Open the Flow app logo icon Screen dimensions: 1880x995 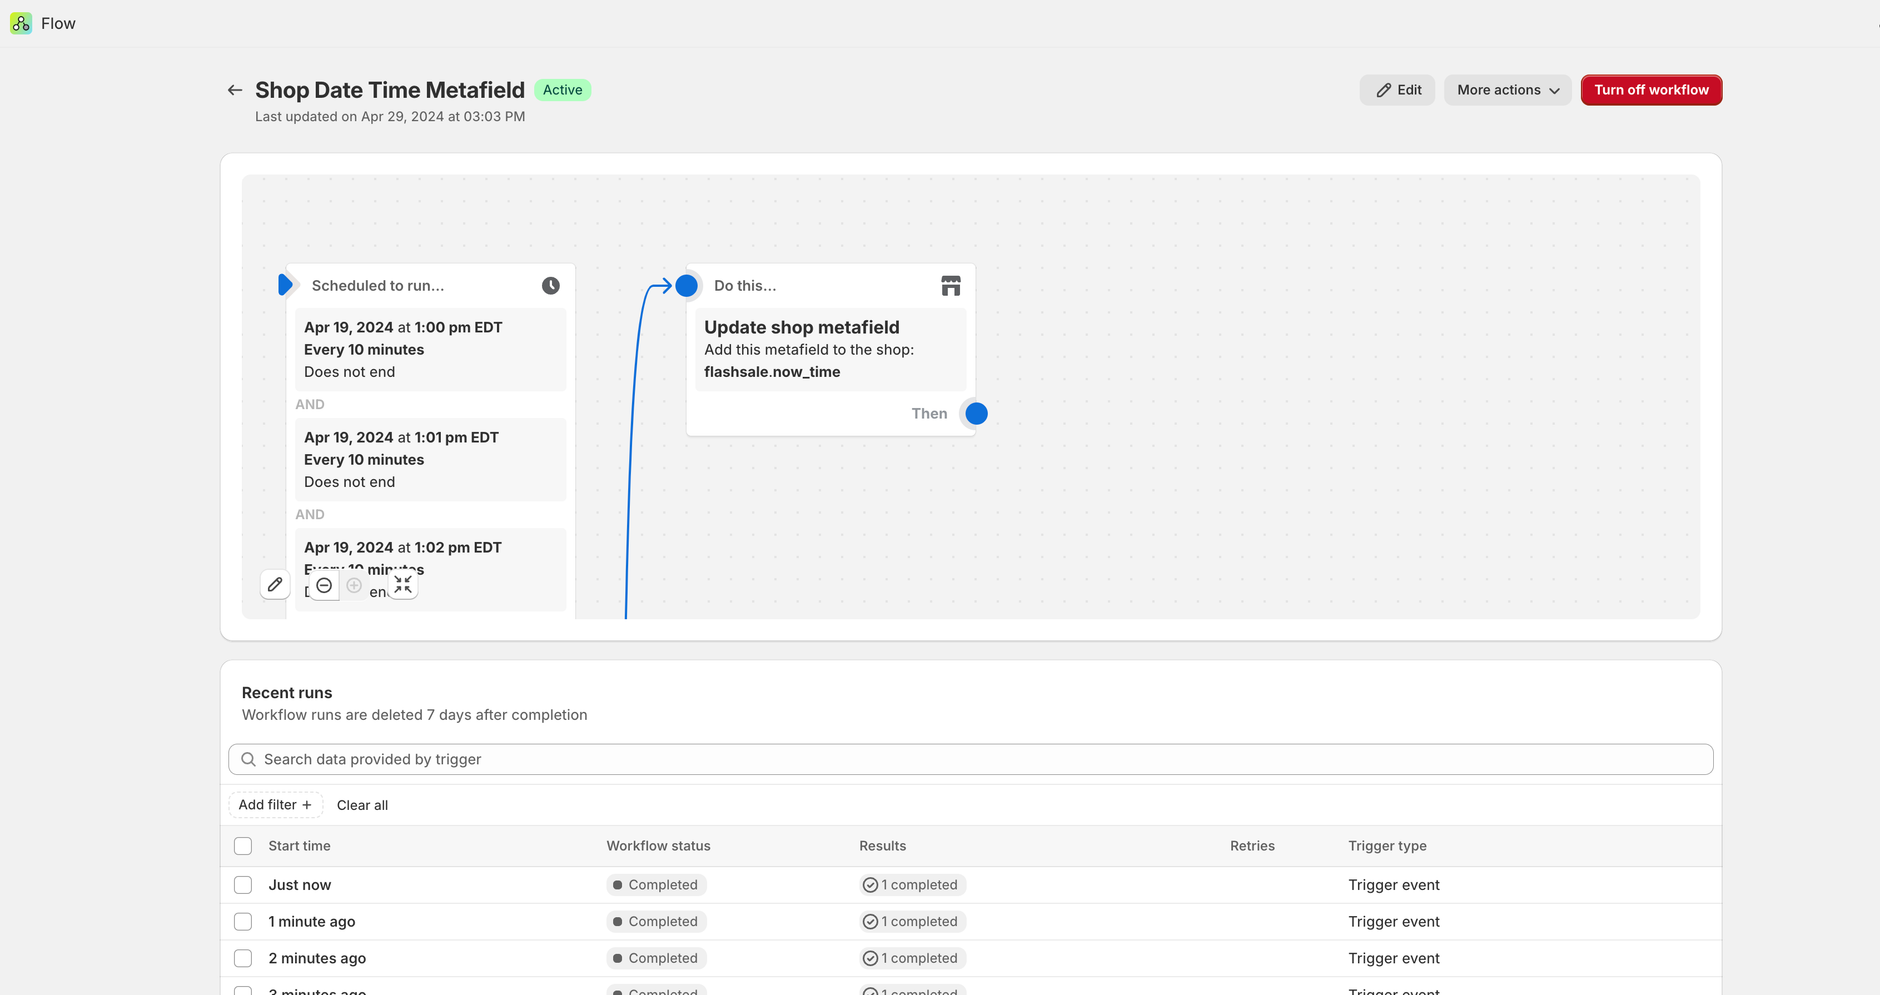[21, 23]
